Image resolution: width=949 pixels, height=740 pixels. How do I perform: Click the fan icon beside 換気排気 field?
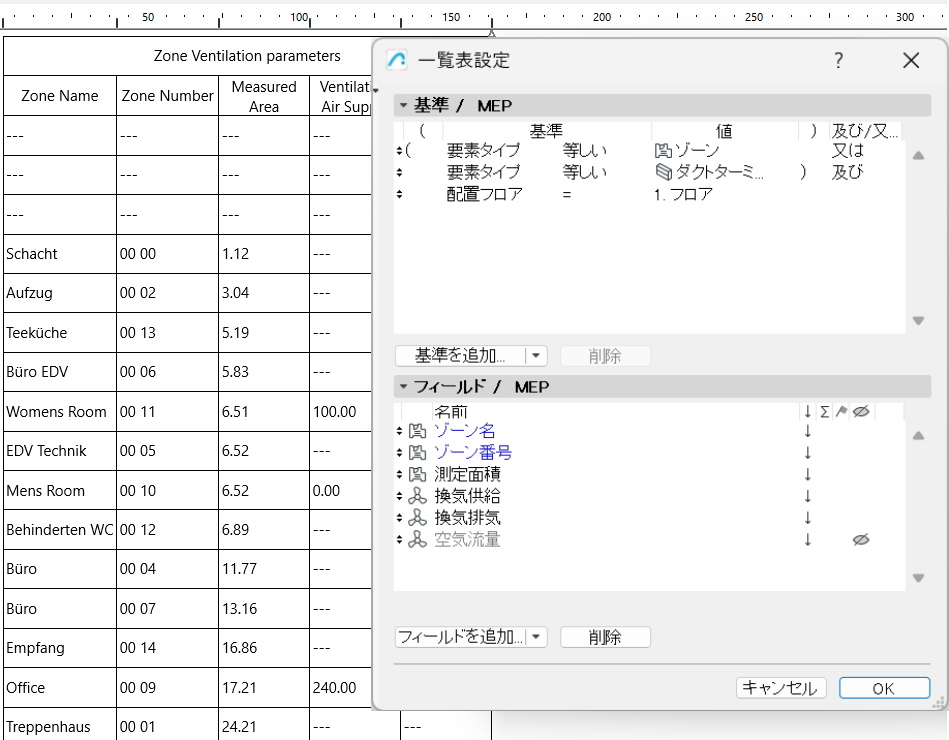(418, 518)
